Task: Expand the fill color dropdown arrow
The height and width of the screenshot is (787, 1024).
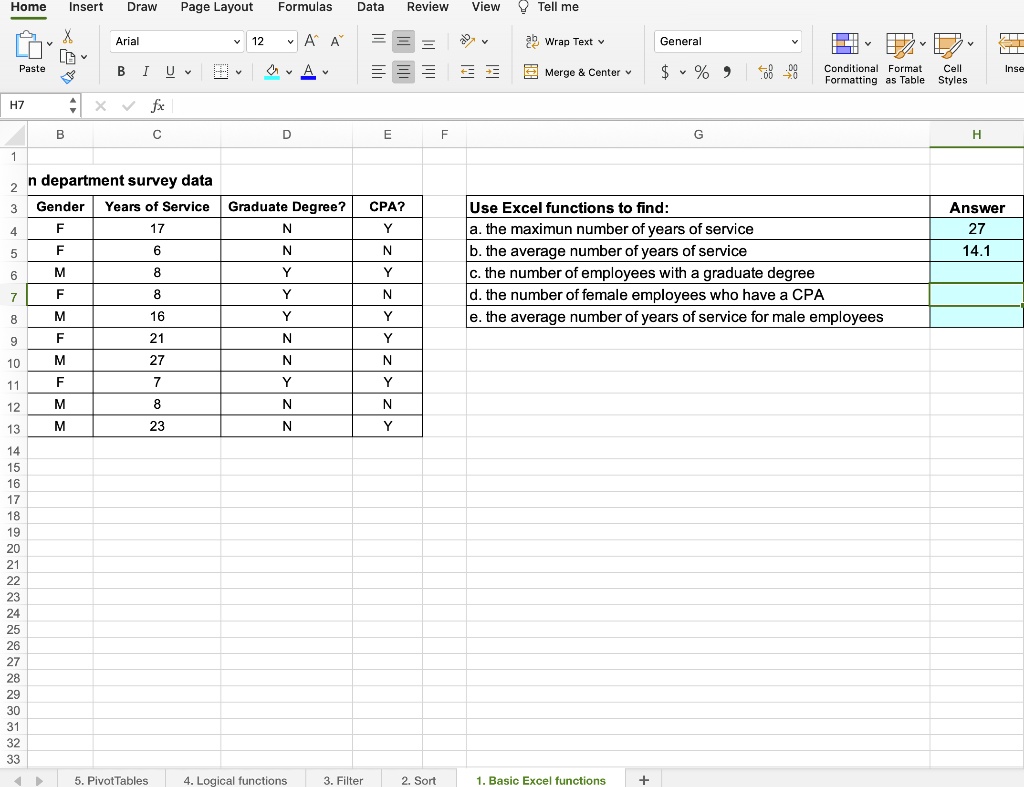Action: 289,72
